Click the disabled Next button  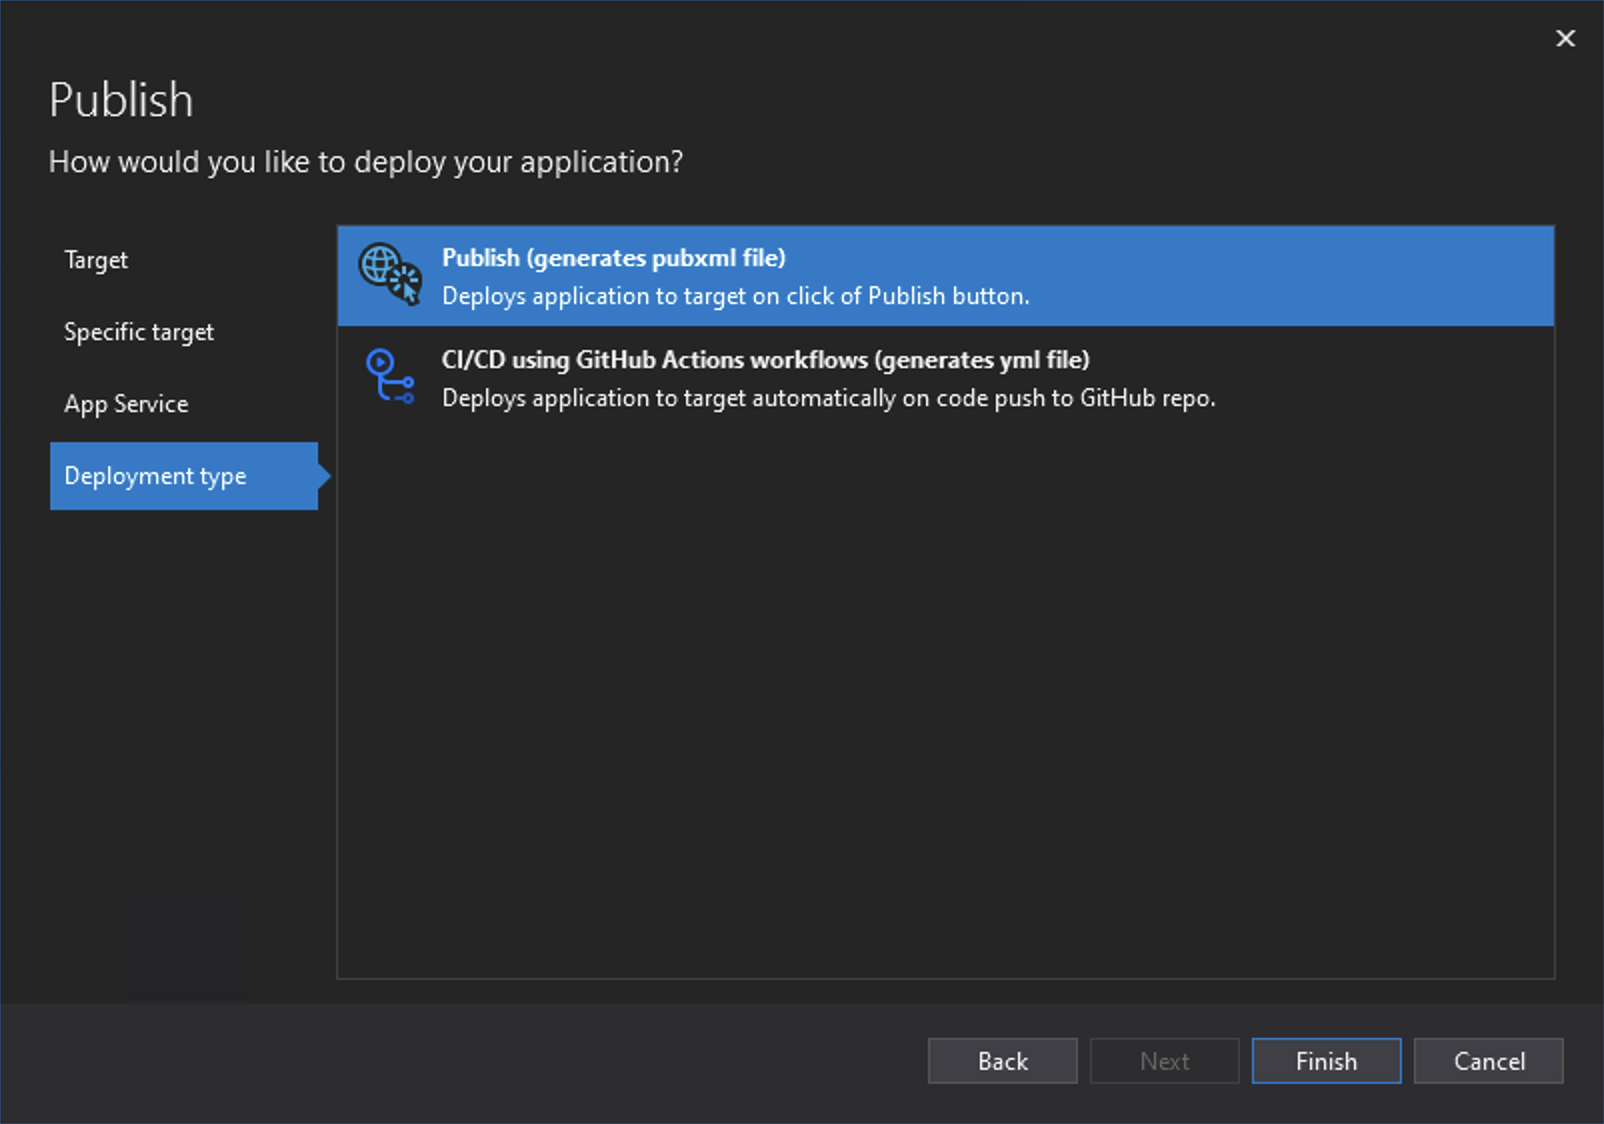1164,1061
